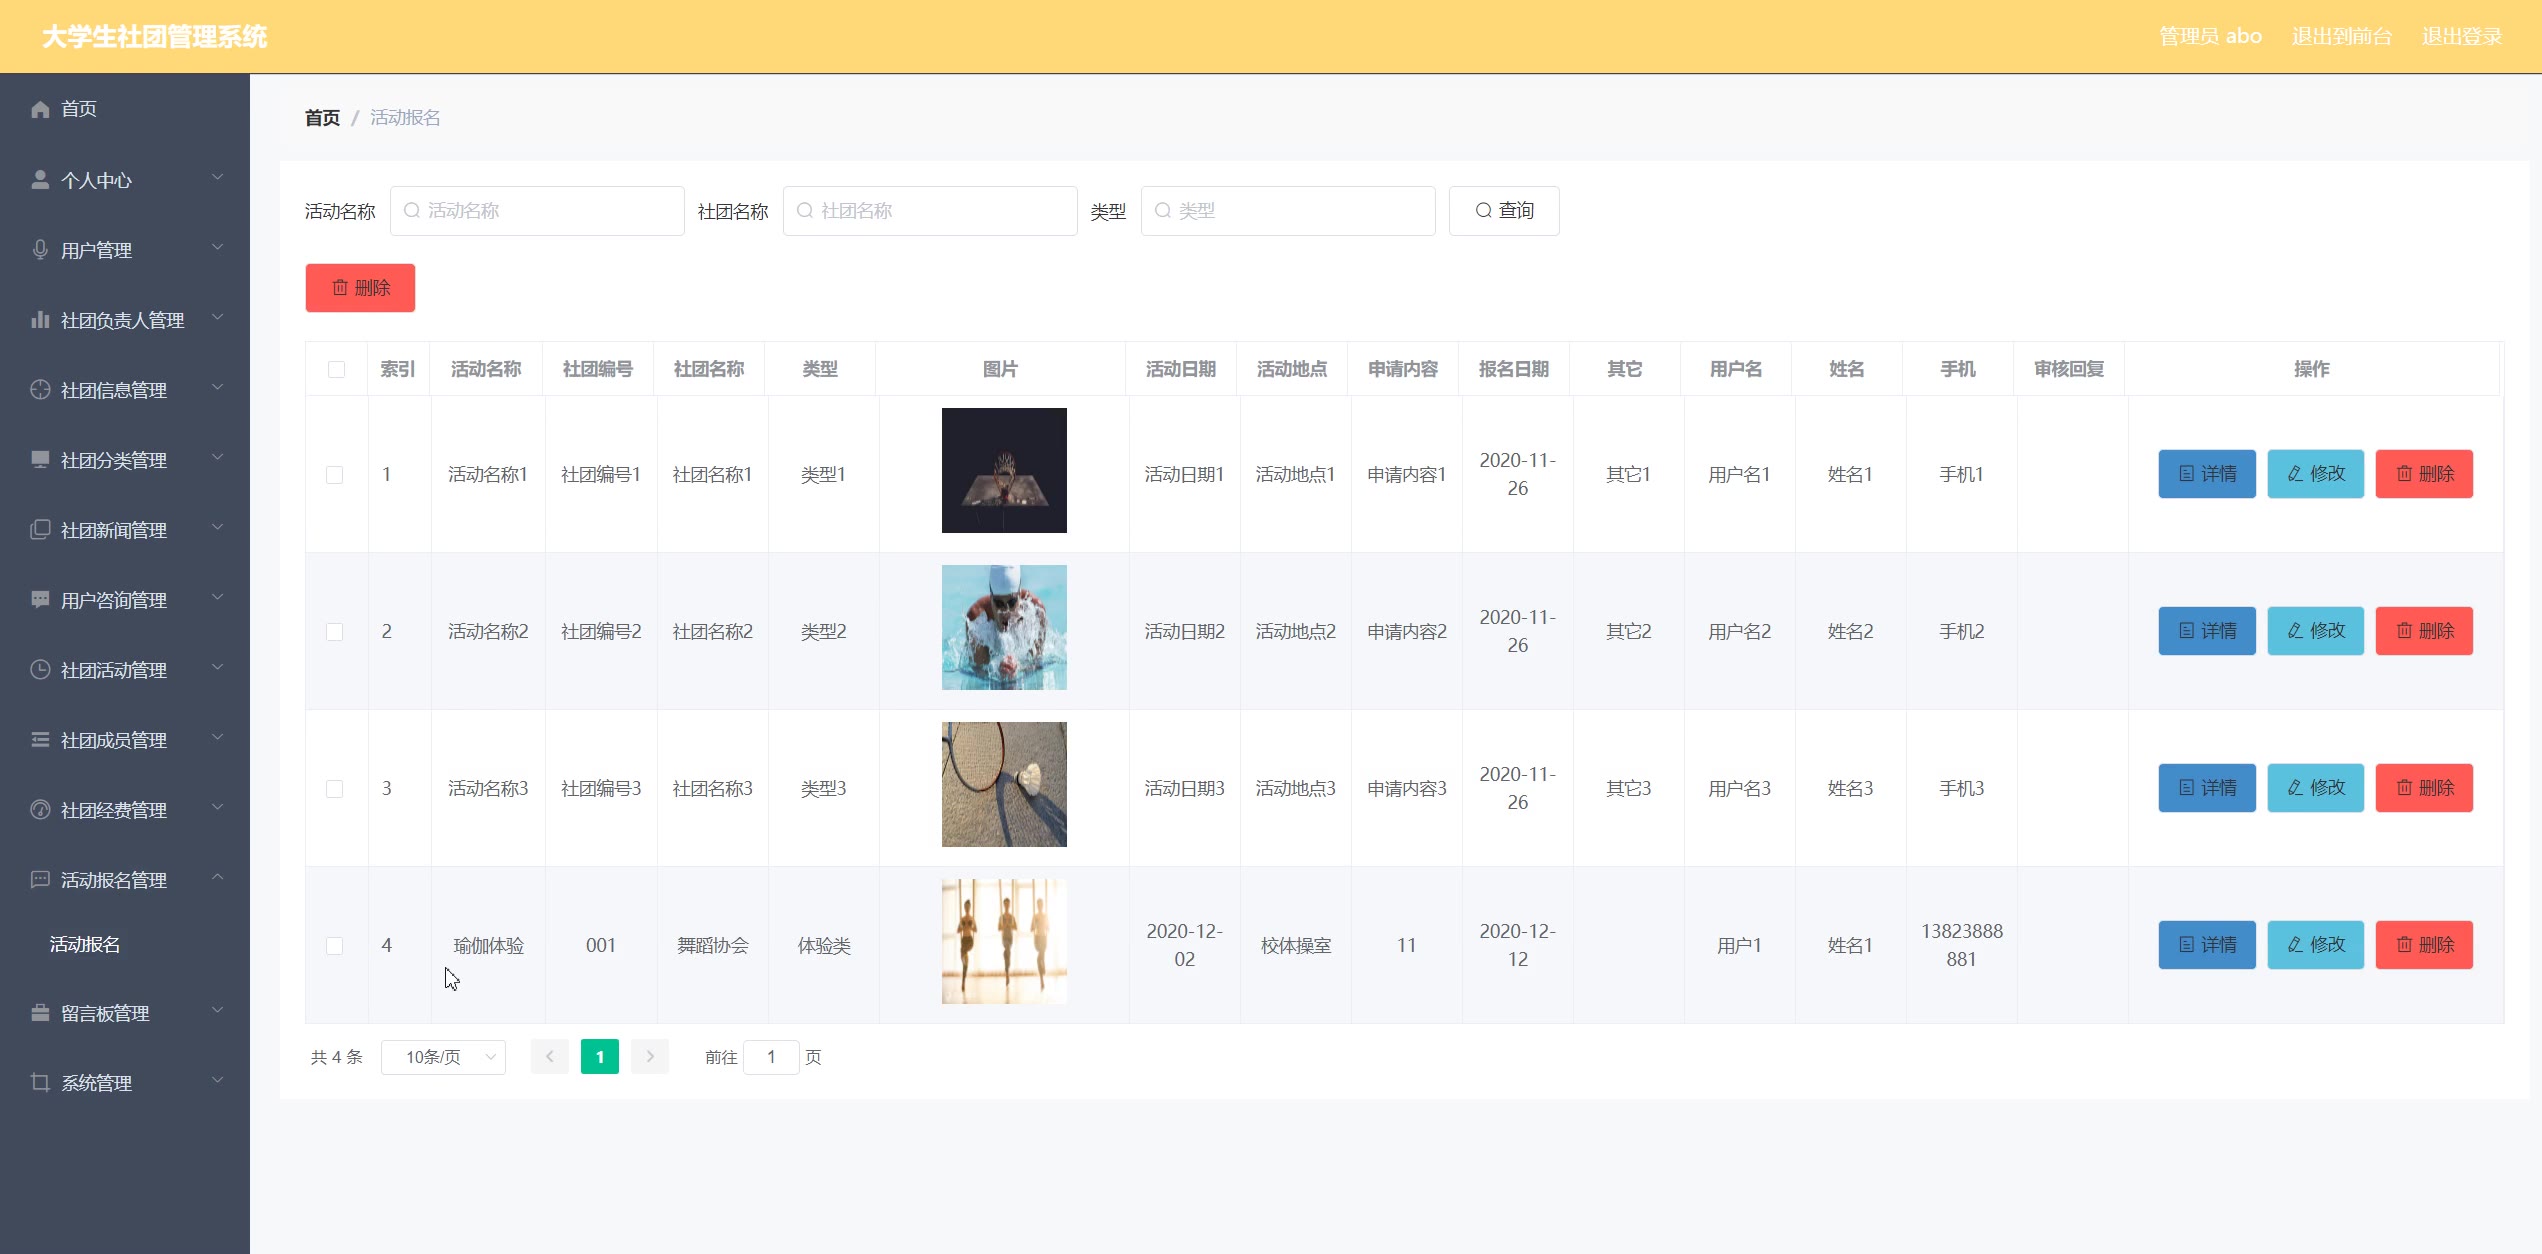Expand the 社团经费管理 sidebar chevron
This screenshot has width=2542, height=1254.
[x=217, y=808]
